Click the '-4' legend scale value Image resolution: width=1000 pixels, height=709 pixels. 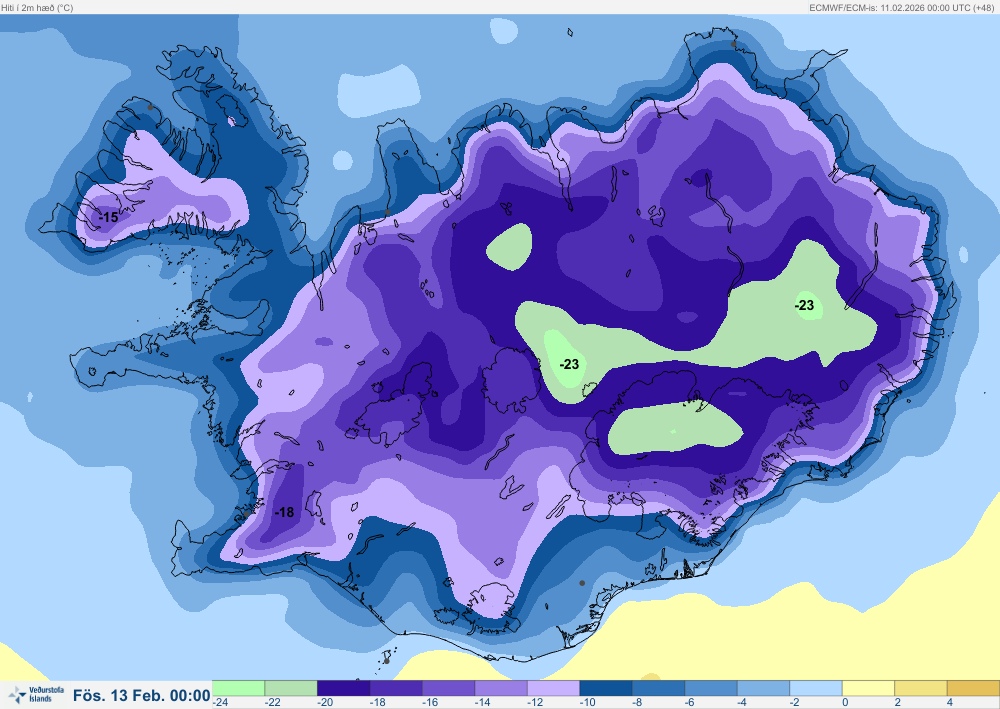coord(742,703)
